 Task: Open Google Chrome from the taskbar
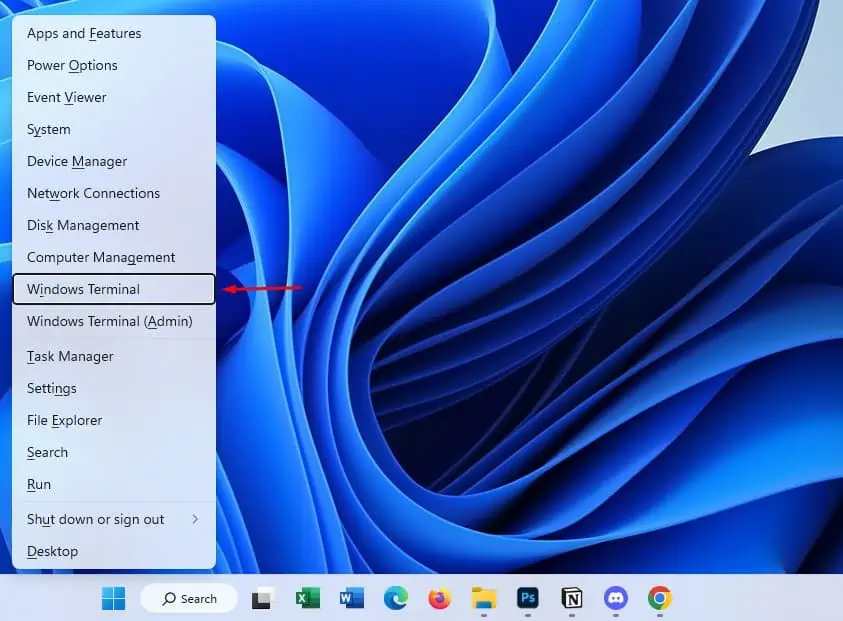click(x=659, y=598)
